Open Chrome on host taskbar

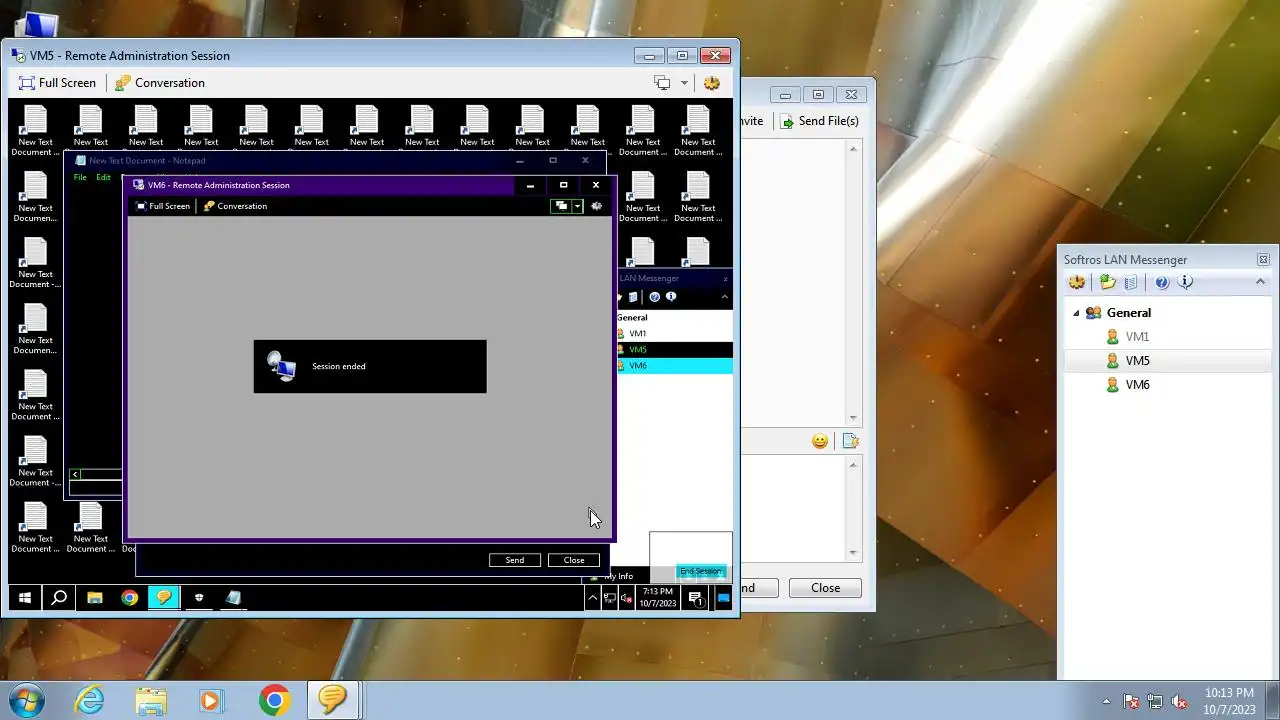[274, 700]
